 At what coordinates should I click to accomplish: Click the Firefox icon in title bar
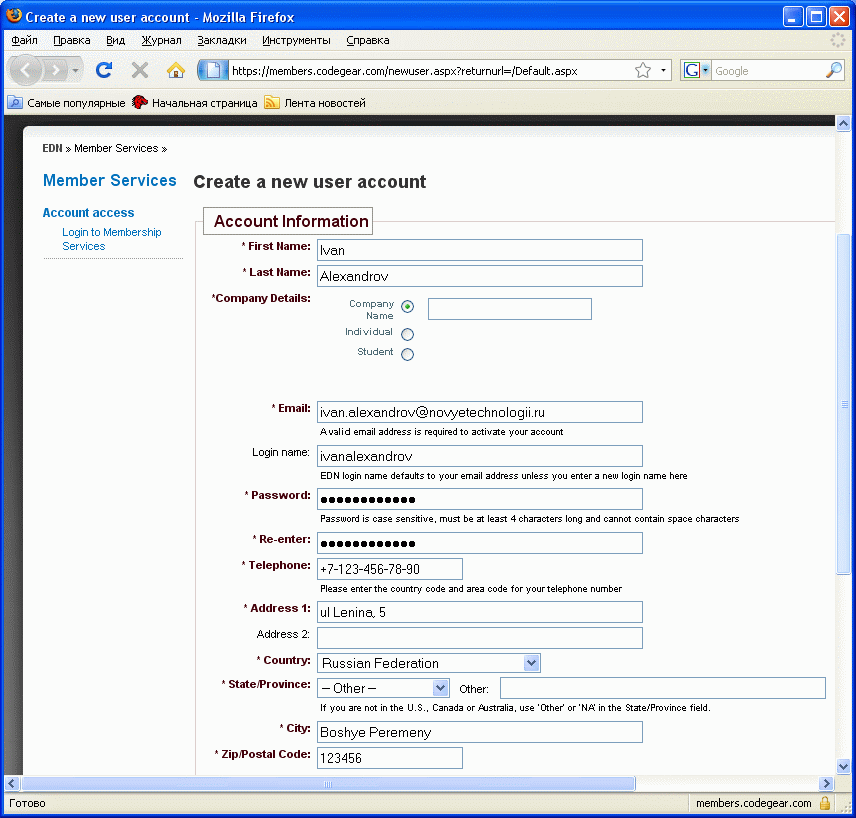(x=14, y=16)
